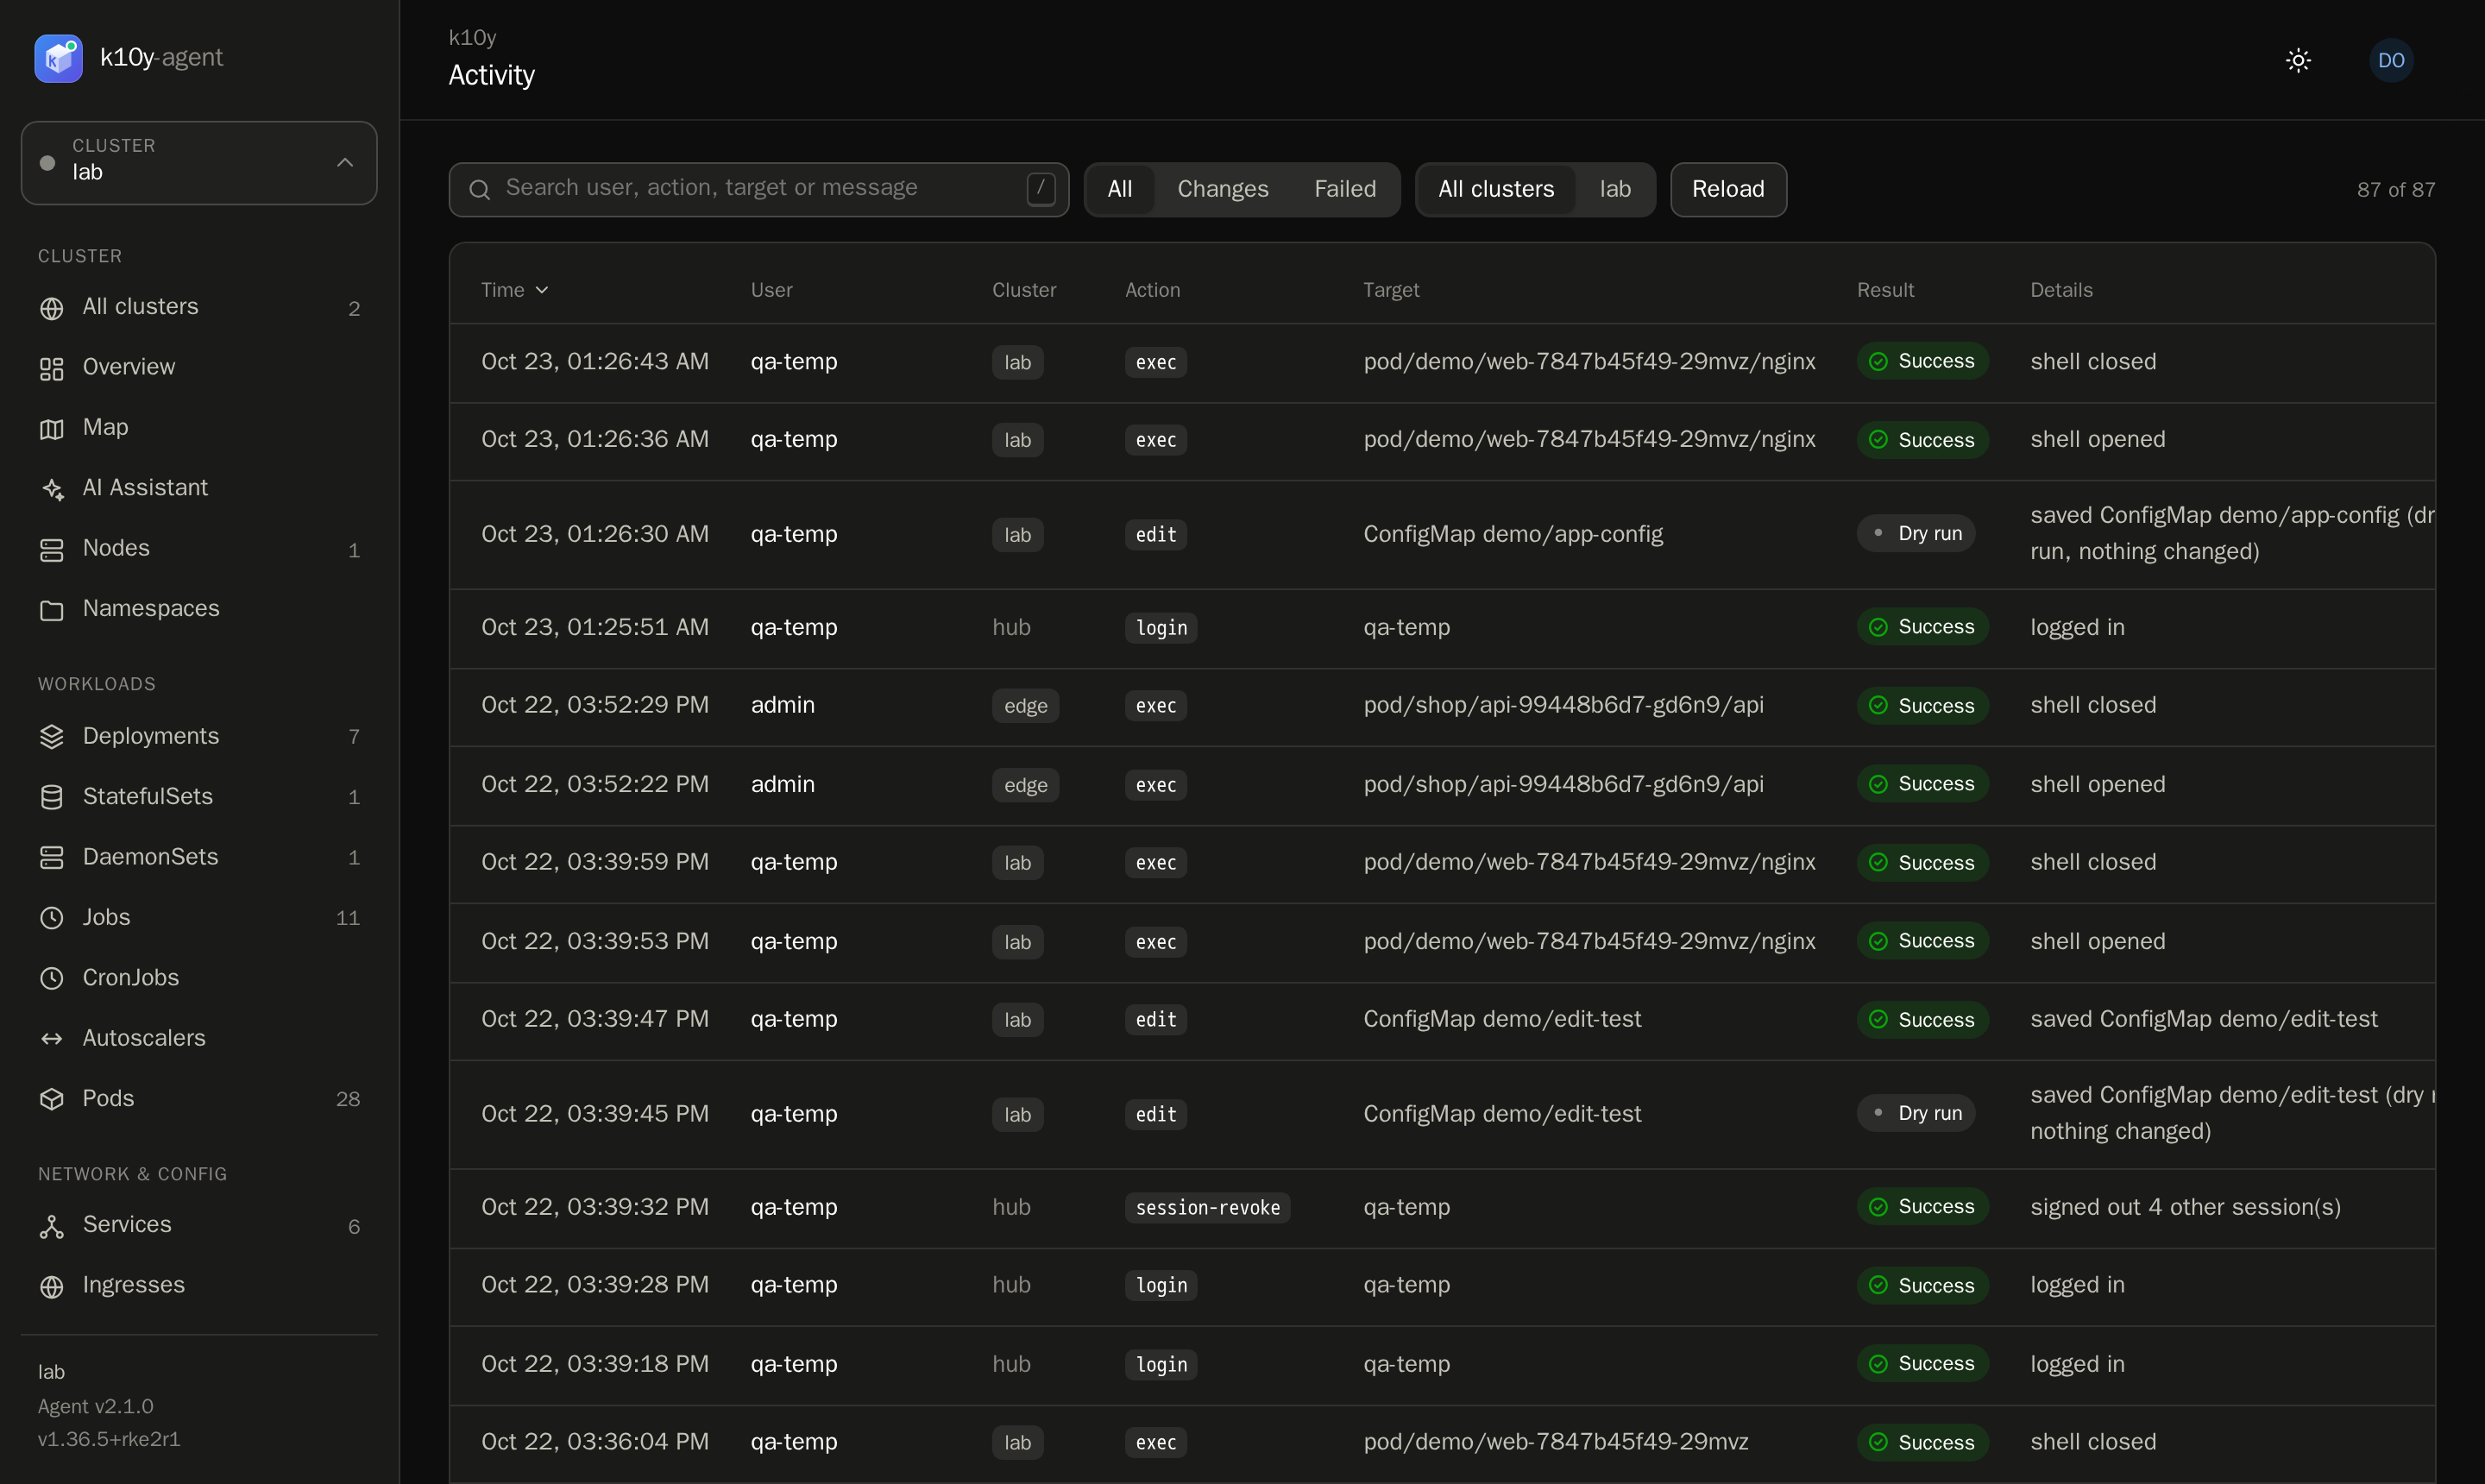Screen dimensions: 2485x1484
Task: Click the k10y-agent logo icon
Action: [59, 58]
